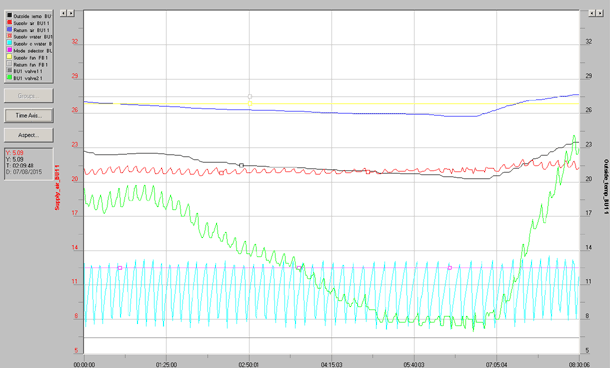The width and height of the screenshot is (610, 368).
Task: Click the cyan Supply c water swatch
Action: (9, 43)
